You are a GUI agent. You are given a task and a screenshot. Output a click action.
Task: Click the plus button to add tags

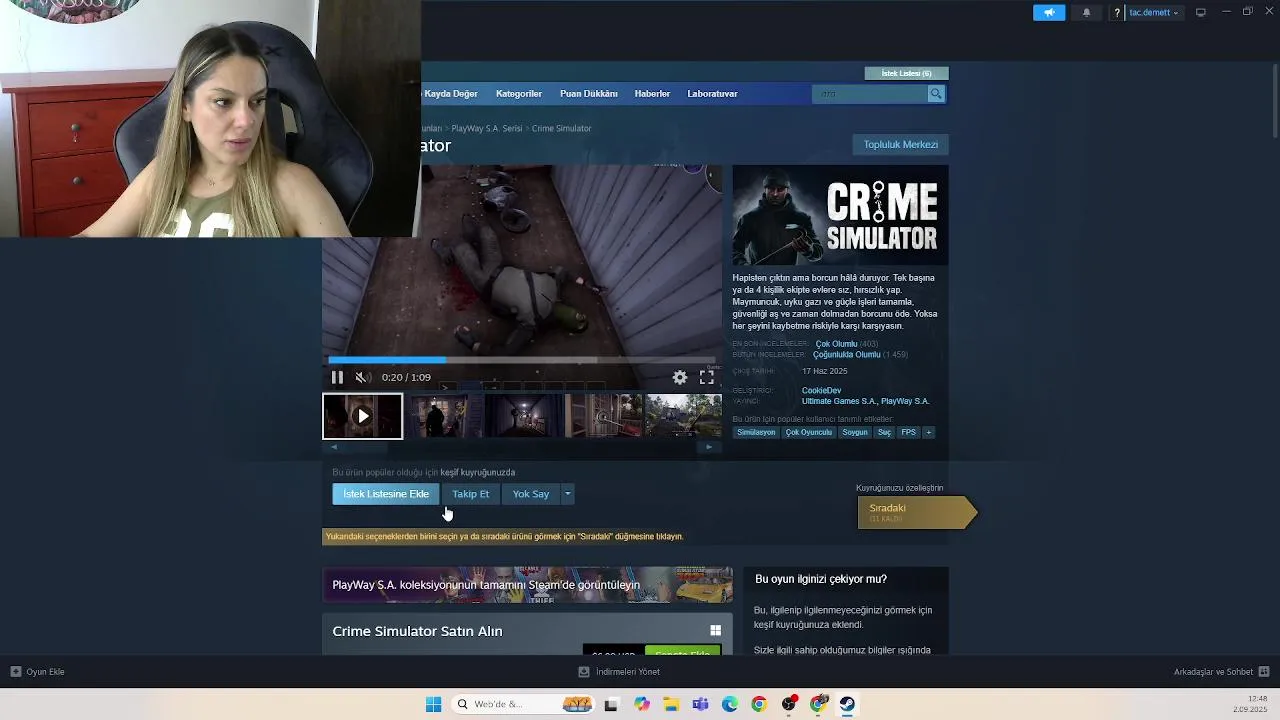(x=929, y=433)
